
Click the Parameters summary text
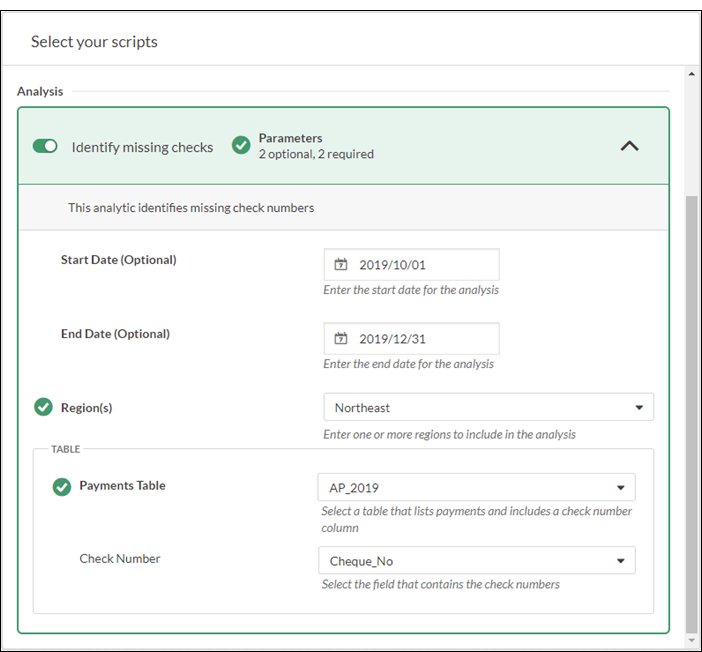pyautogui.click(x=315, y=146)
